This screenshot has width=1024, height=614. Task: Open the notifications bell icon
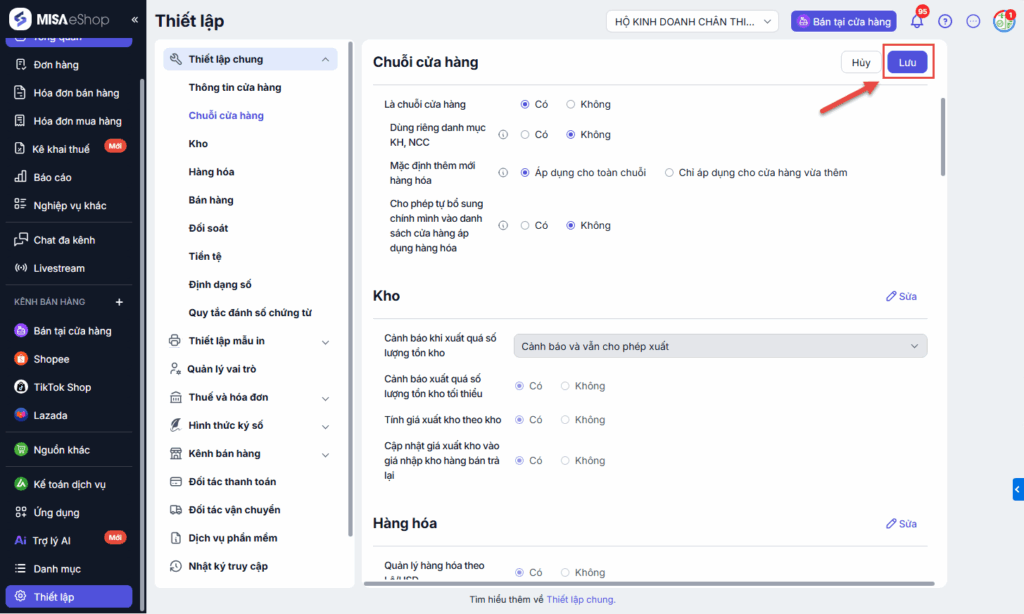[x=916, y=21]
